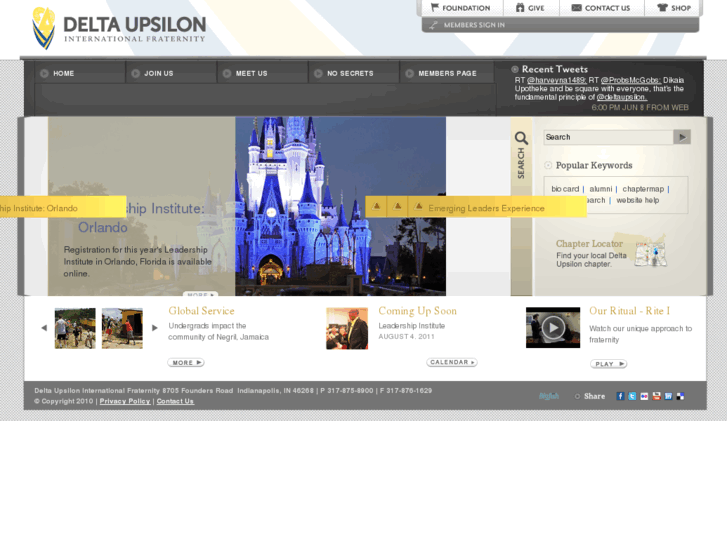Select the 'alumni' keyword
This screenshot has height=545, width=727.
(601, 189)
